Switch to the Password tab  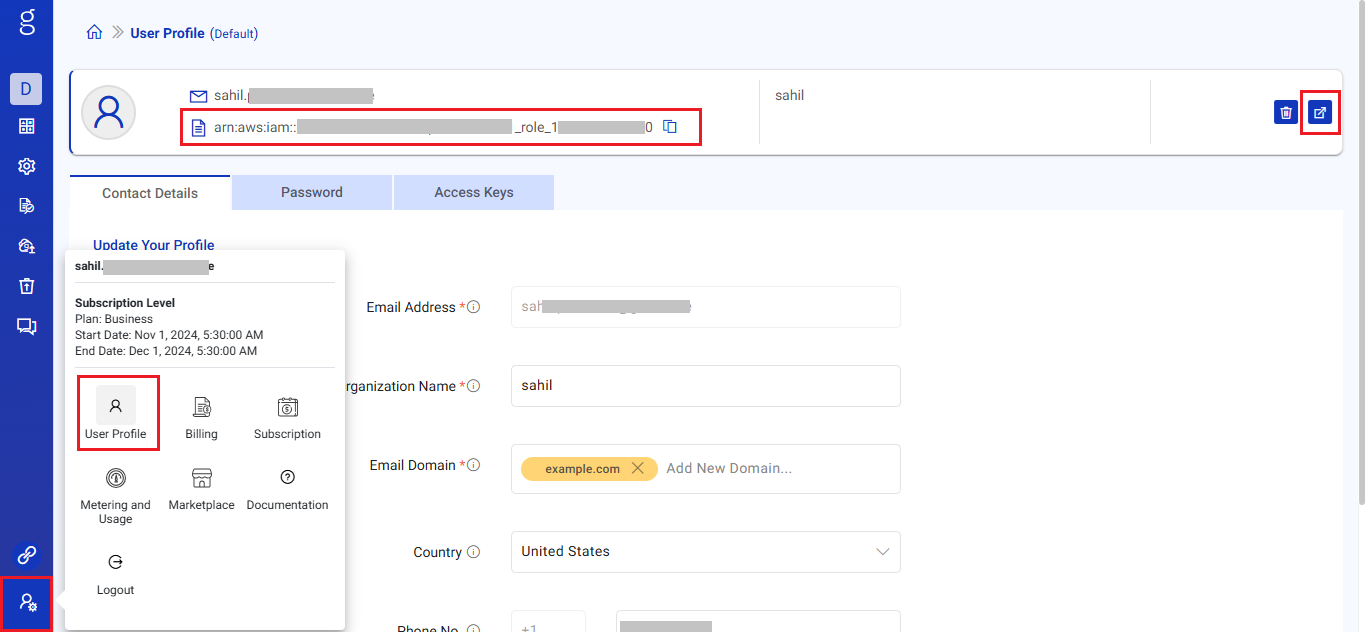(x=312, y=193)
